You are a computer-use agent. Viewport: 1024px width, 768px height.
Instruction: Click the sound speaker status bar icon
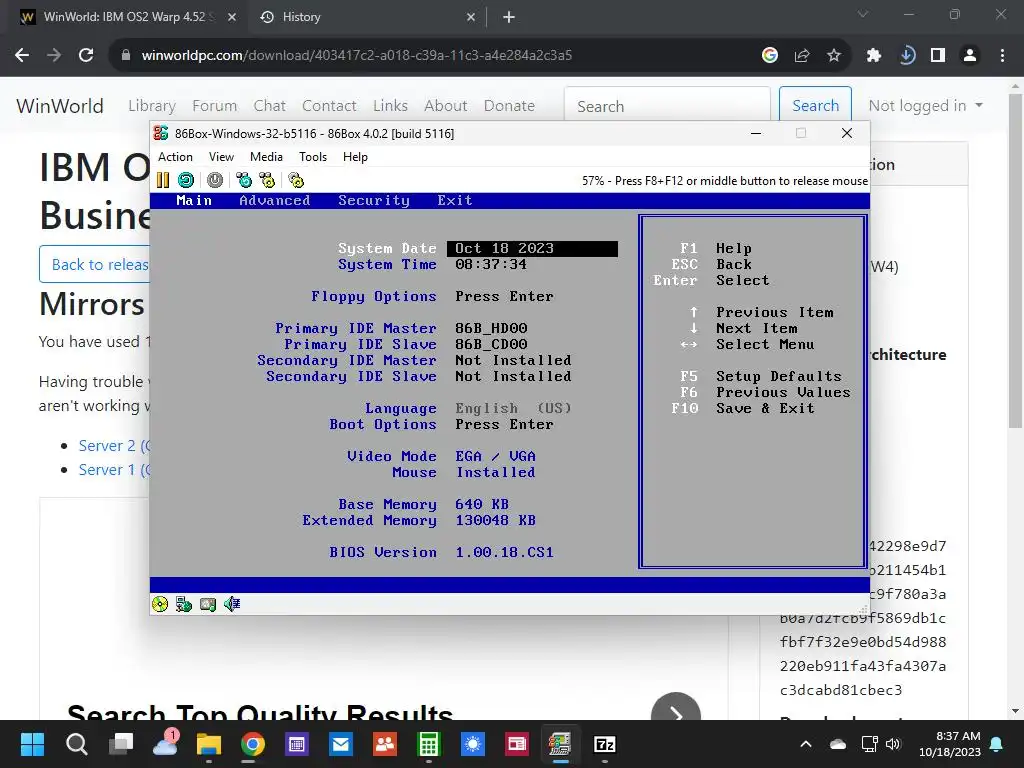(x=232, y=604)
